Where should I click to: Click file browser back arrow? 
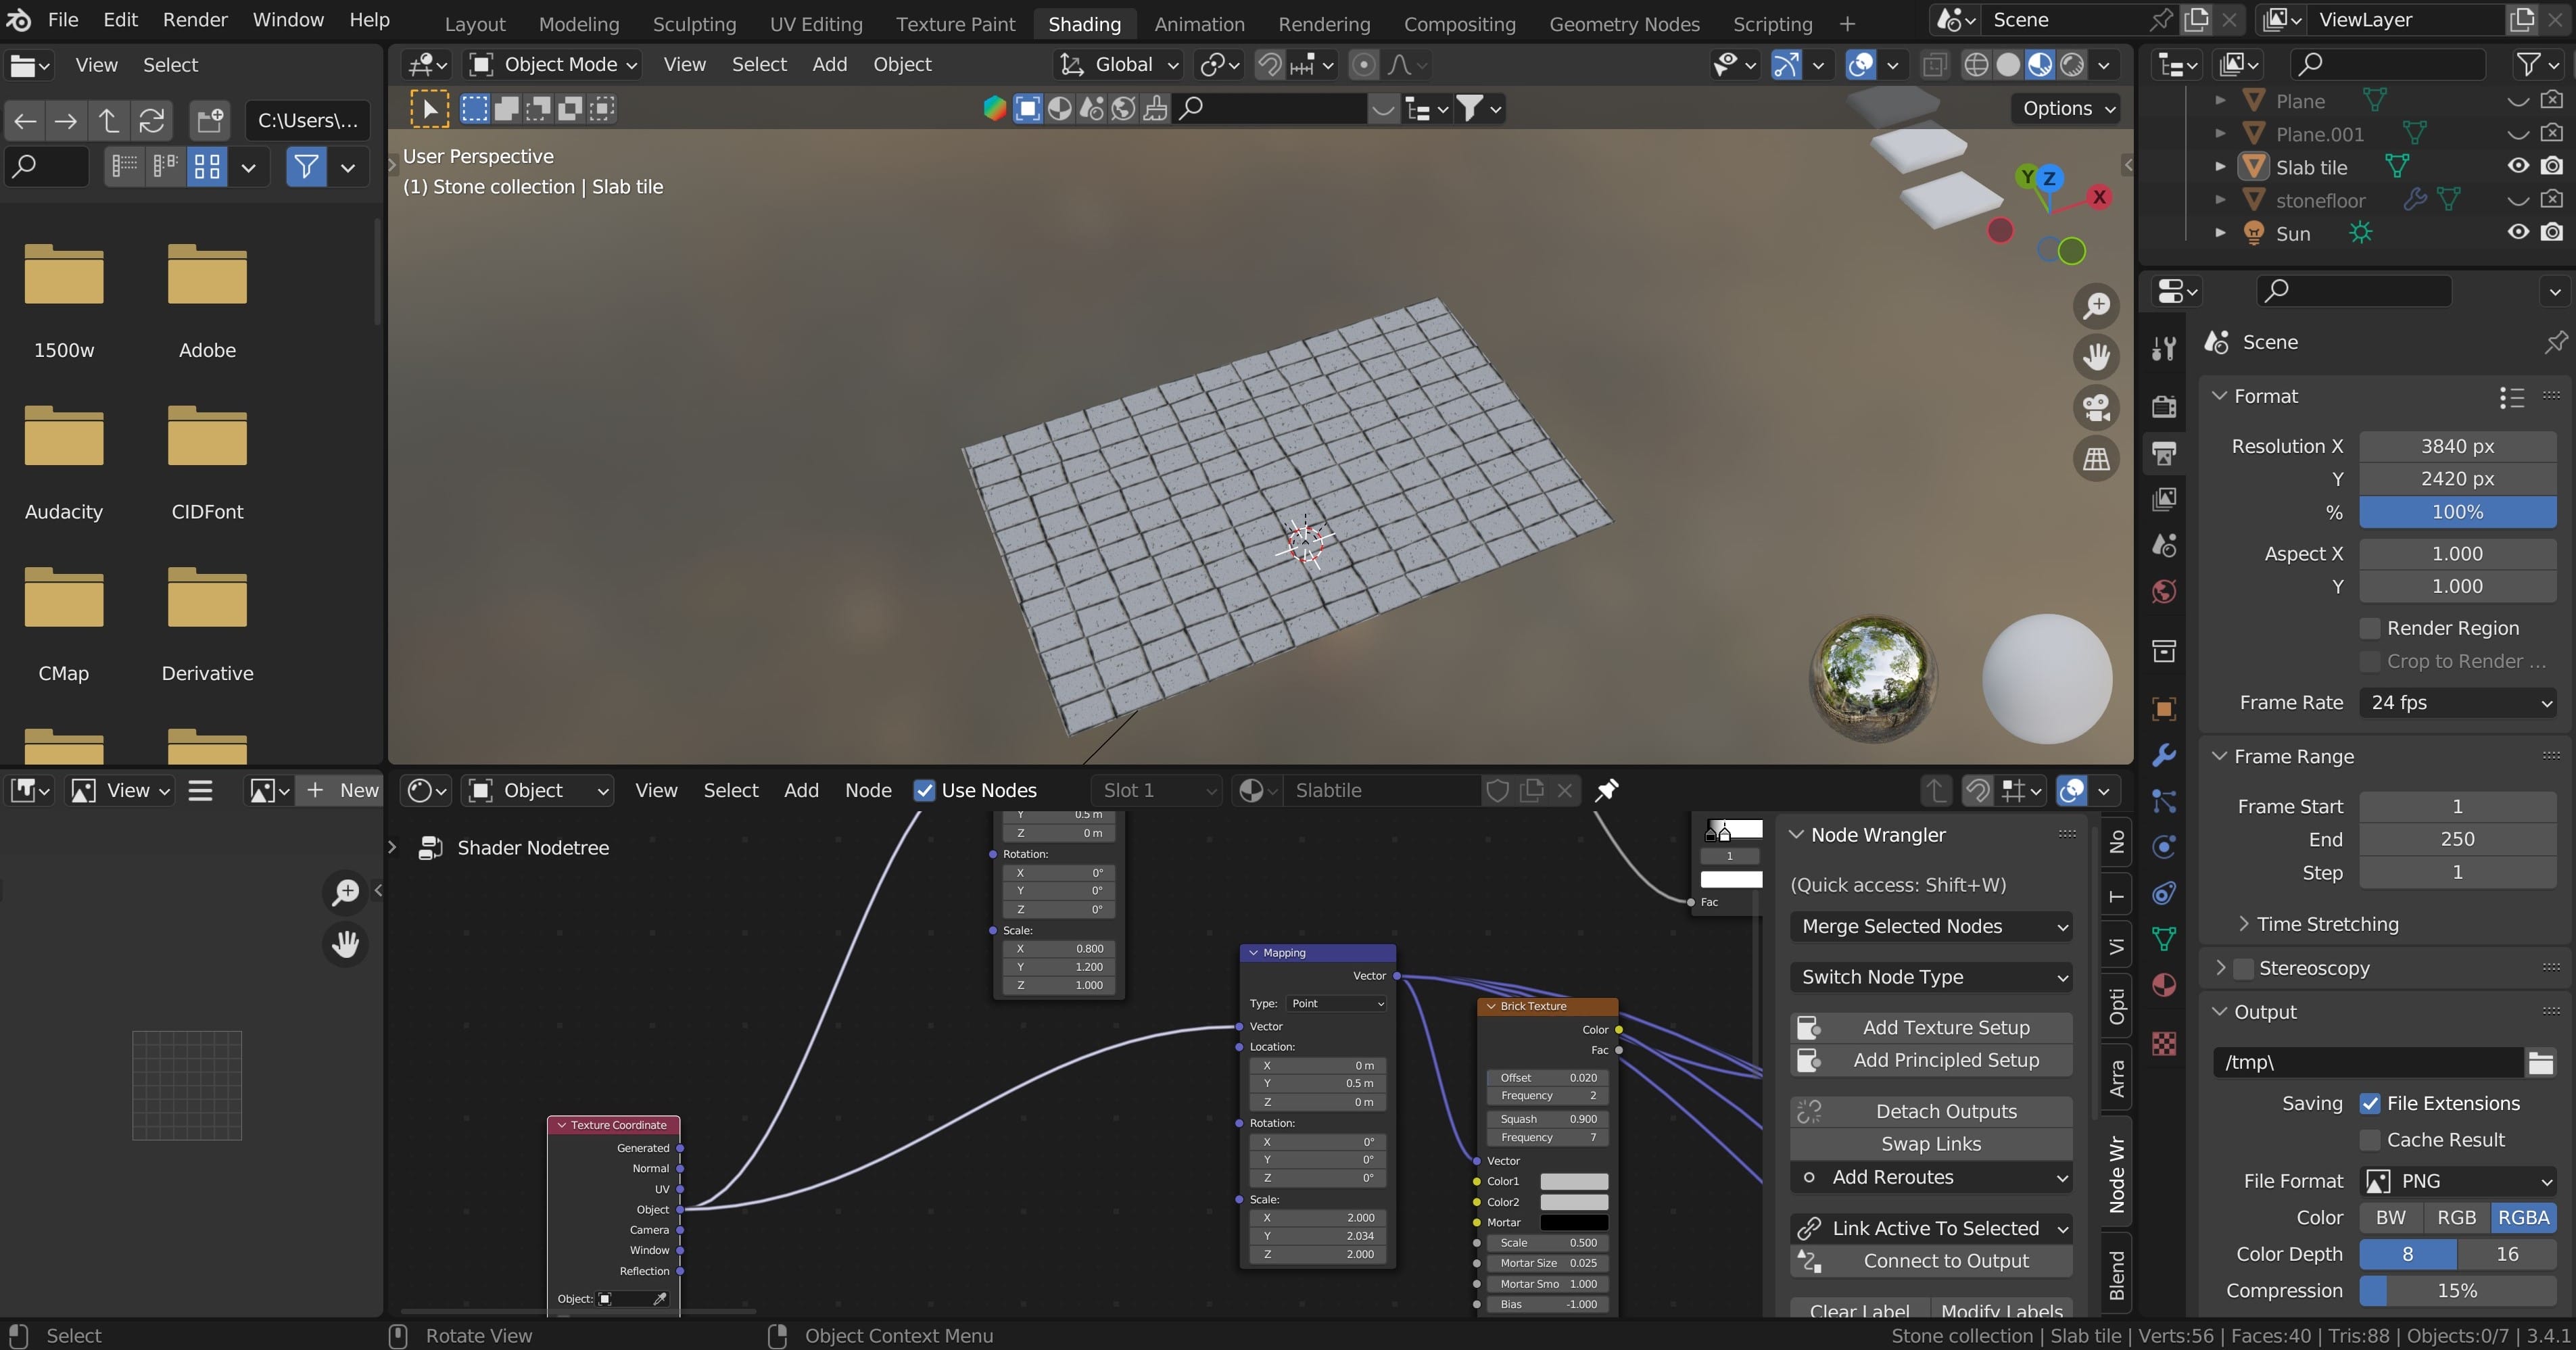[26, 121]
